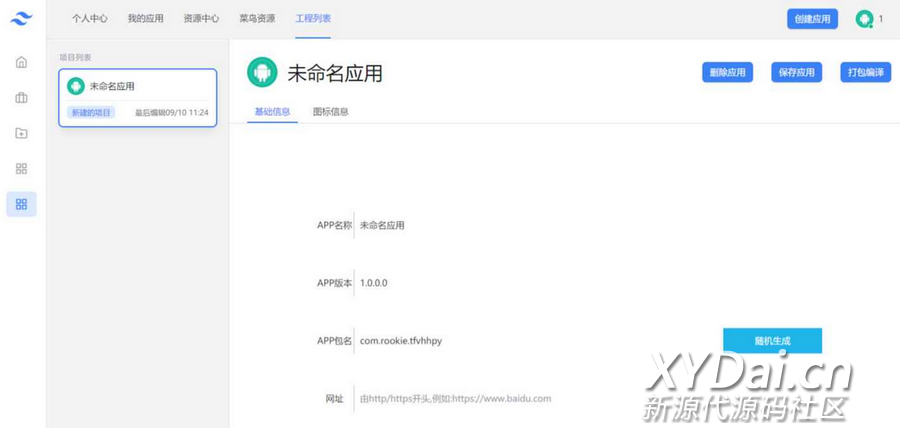900x428 pixels.
Task: Click the unhighlighted grid icon in sidebar
Action: click(21, 169)
